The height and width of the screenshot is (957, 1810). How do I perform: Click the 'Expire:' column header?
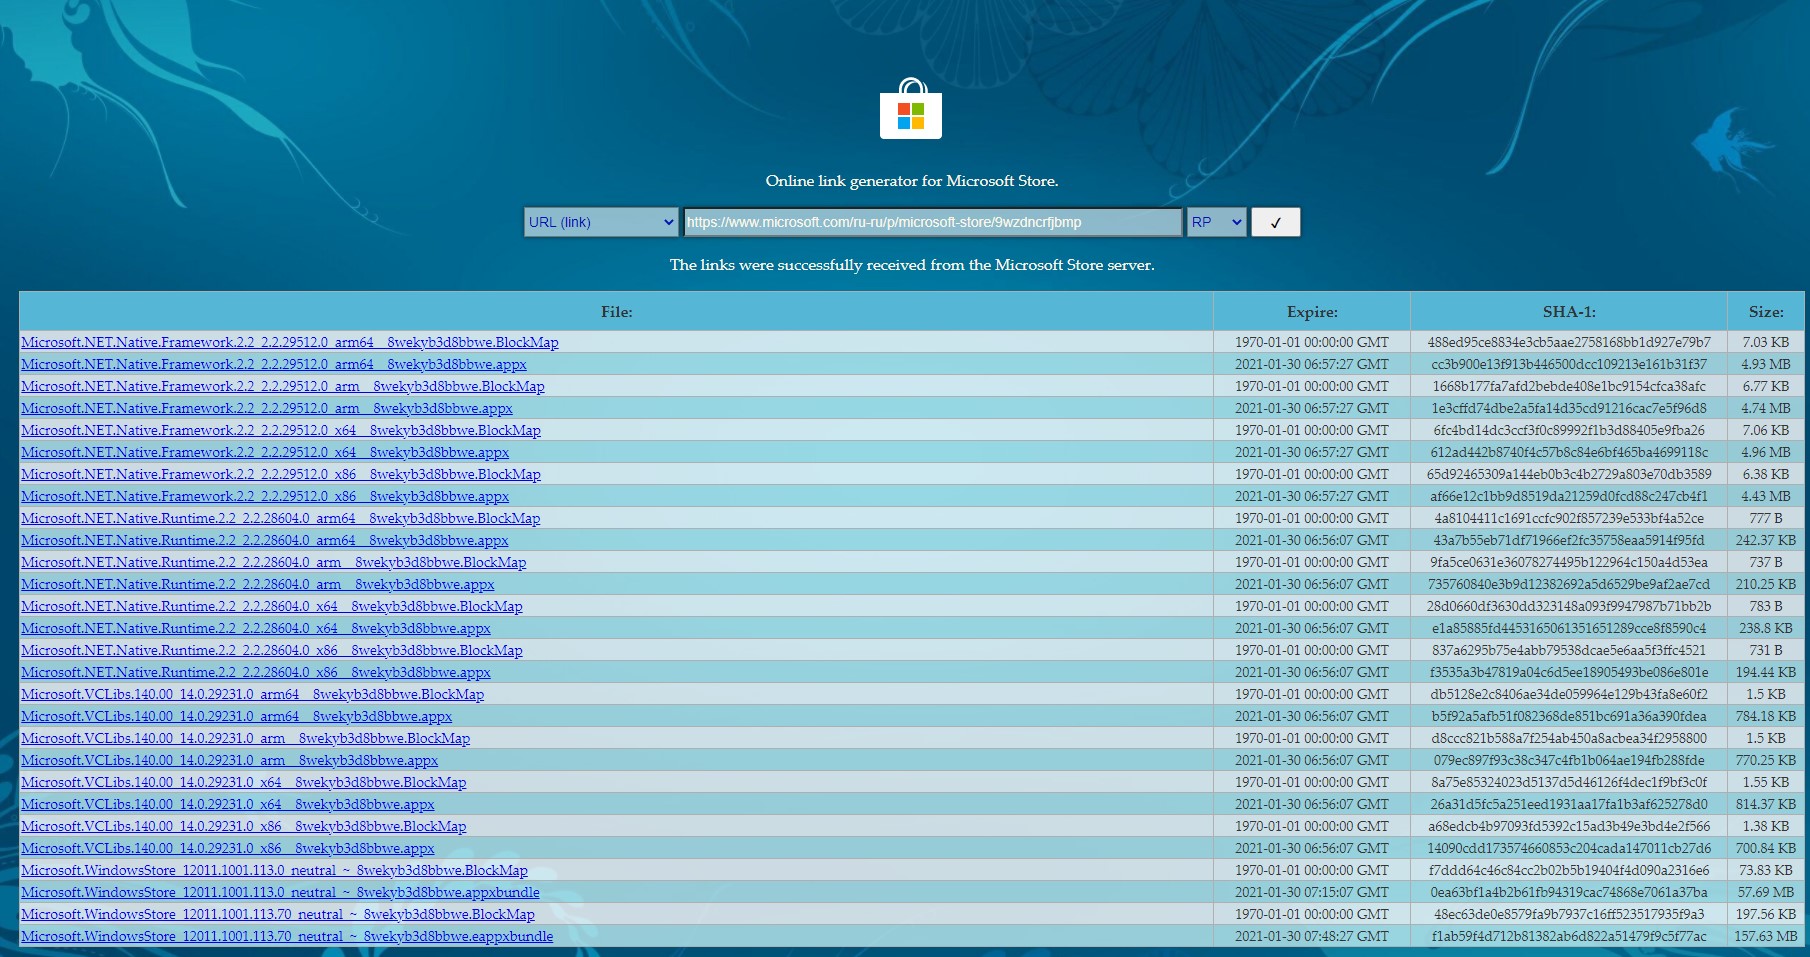click(1312, 312)
